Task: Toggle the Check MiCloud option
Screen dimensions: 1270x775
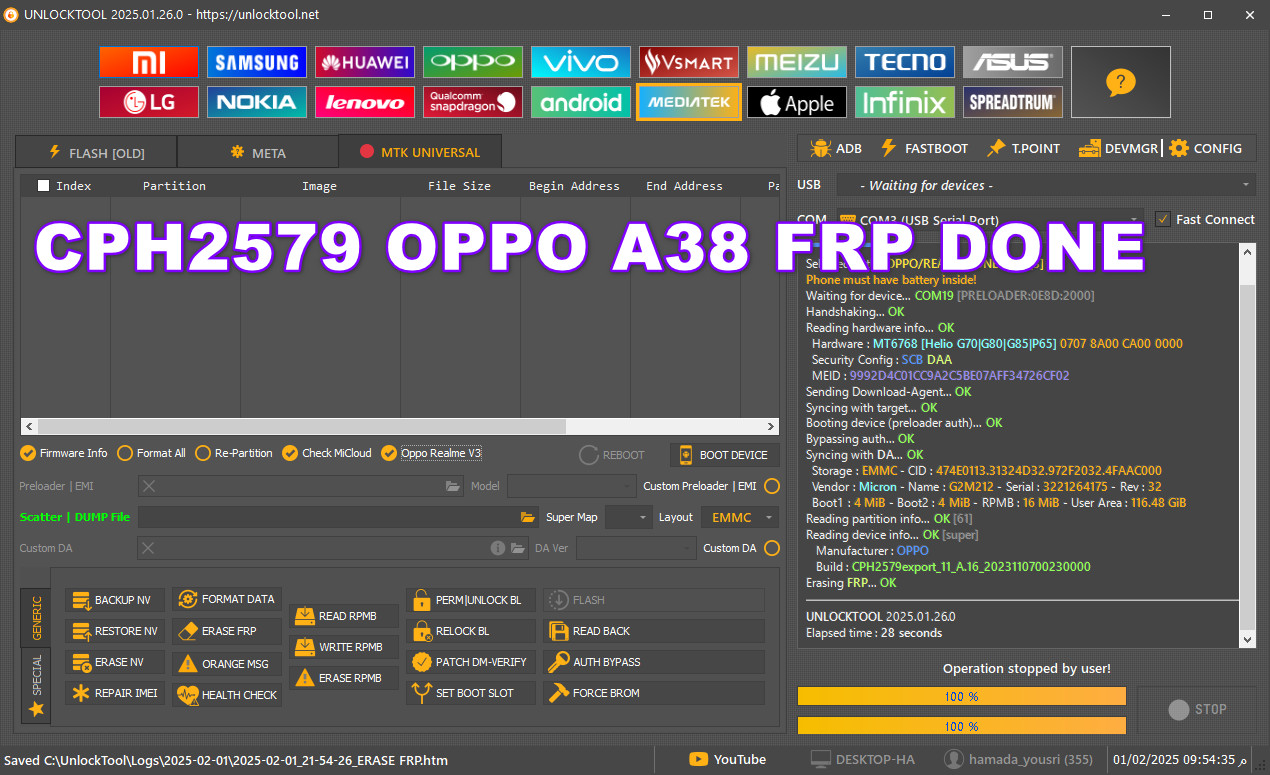Action: click(326, 453)
